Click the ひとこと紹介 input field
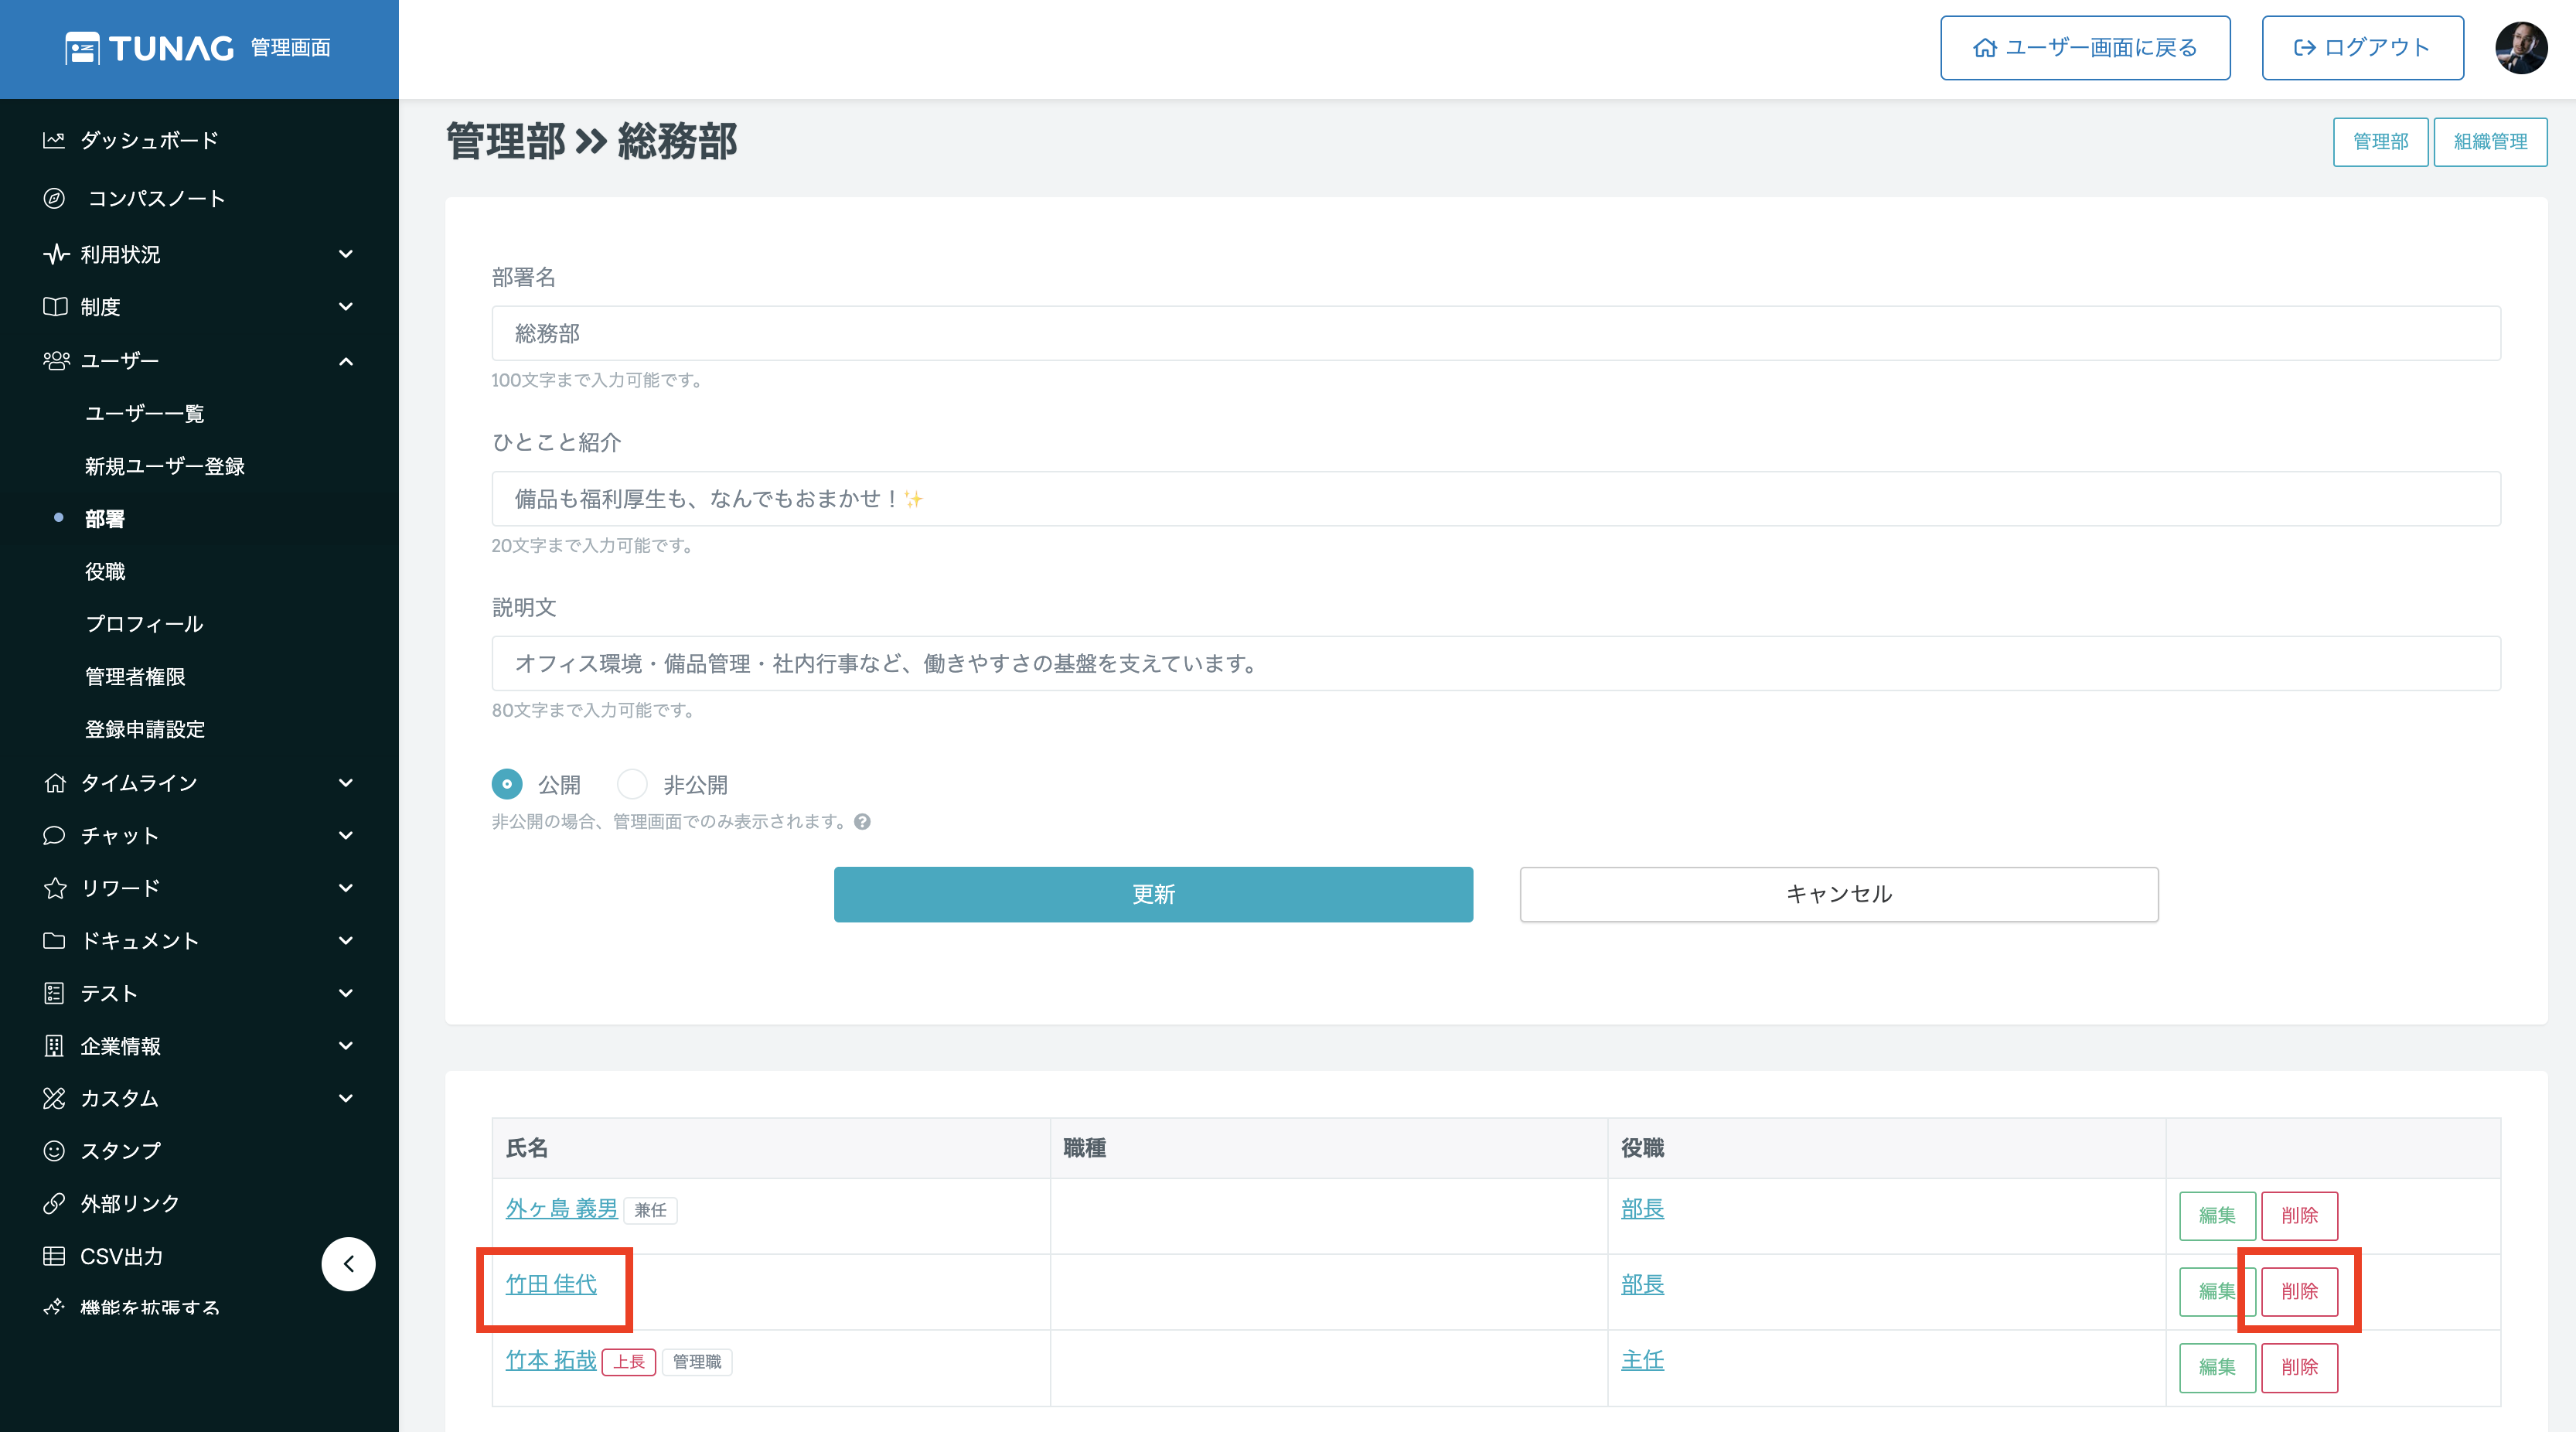 [1496, 498]
